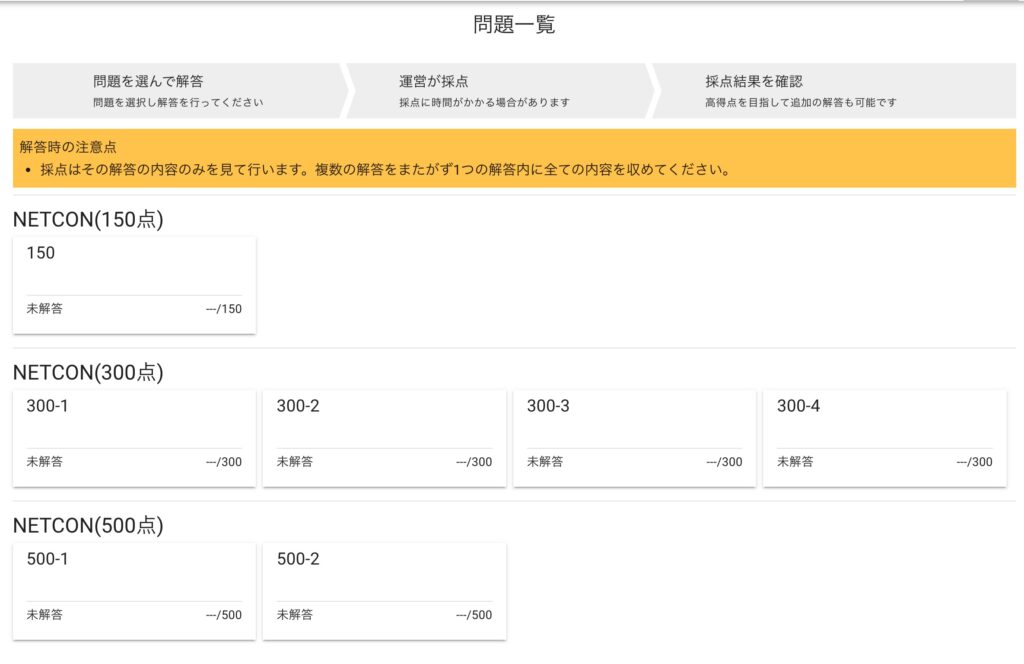This screenshot has height=664, width=1024.
Task: Open problem card 300-3
Action: [x=635, y=438]
